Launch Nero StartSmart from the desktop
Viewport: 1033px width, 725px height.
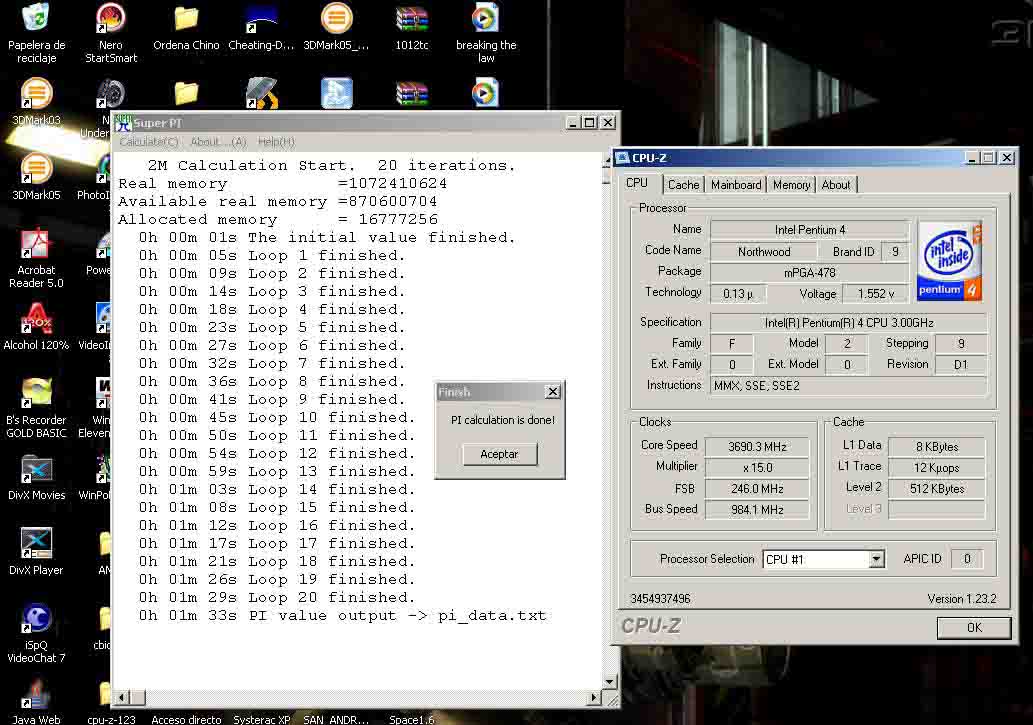pos(110,20)
